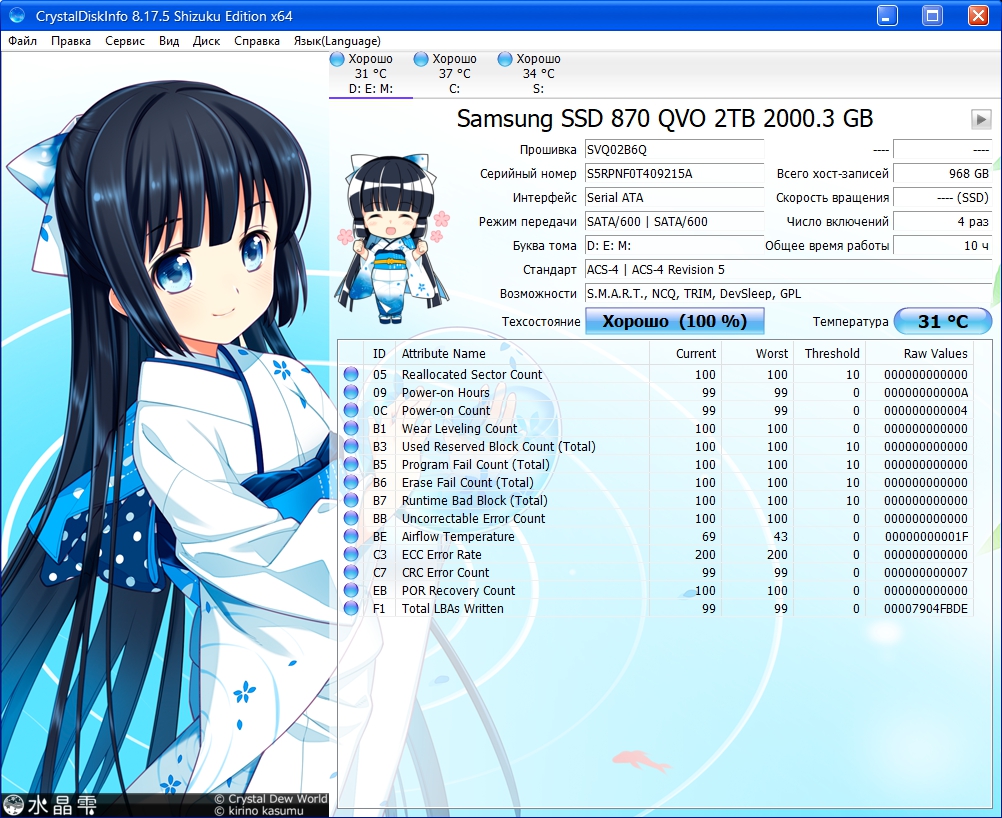1002x818 pixels.
Task: Click status orb for Program Fail Count
Action: click(351, 464)
